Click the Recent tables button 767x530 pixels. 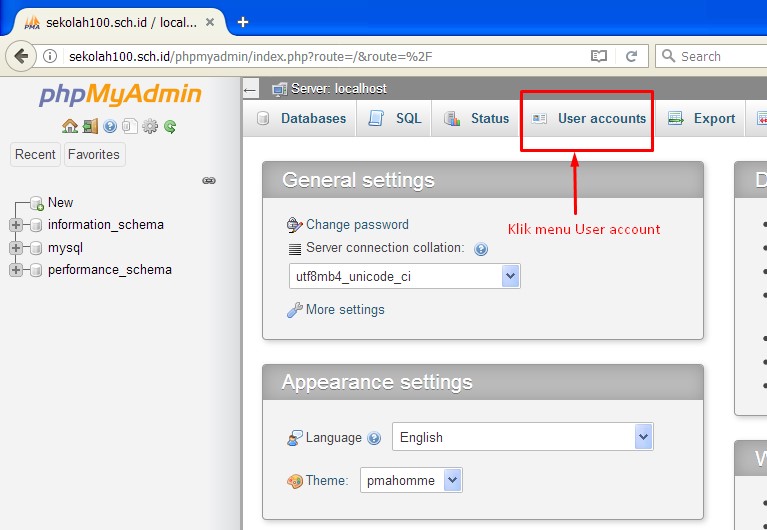35,154
